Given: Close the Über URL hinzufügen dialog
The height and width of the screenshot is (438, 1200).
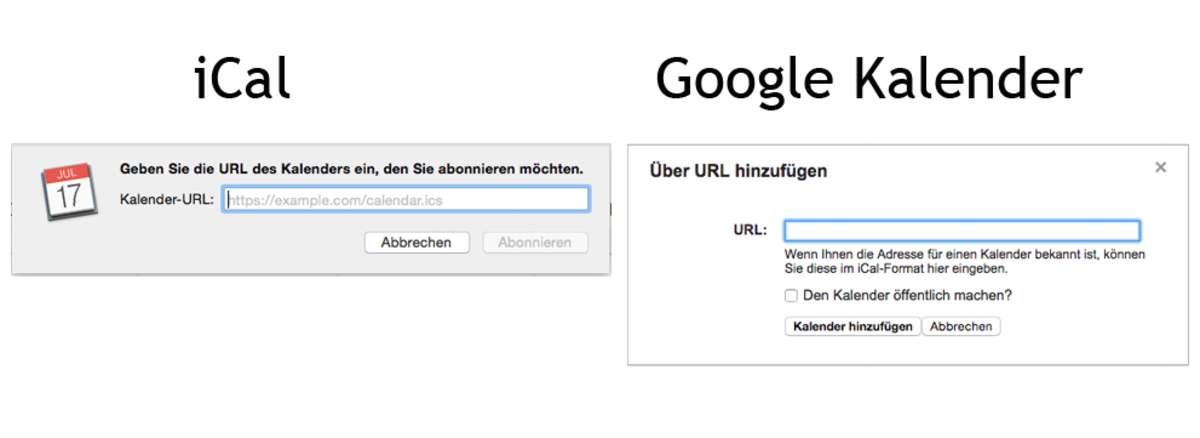Looking at the screenshot, I should (x=1160, y=168).
